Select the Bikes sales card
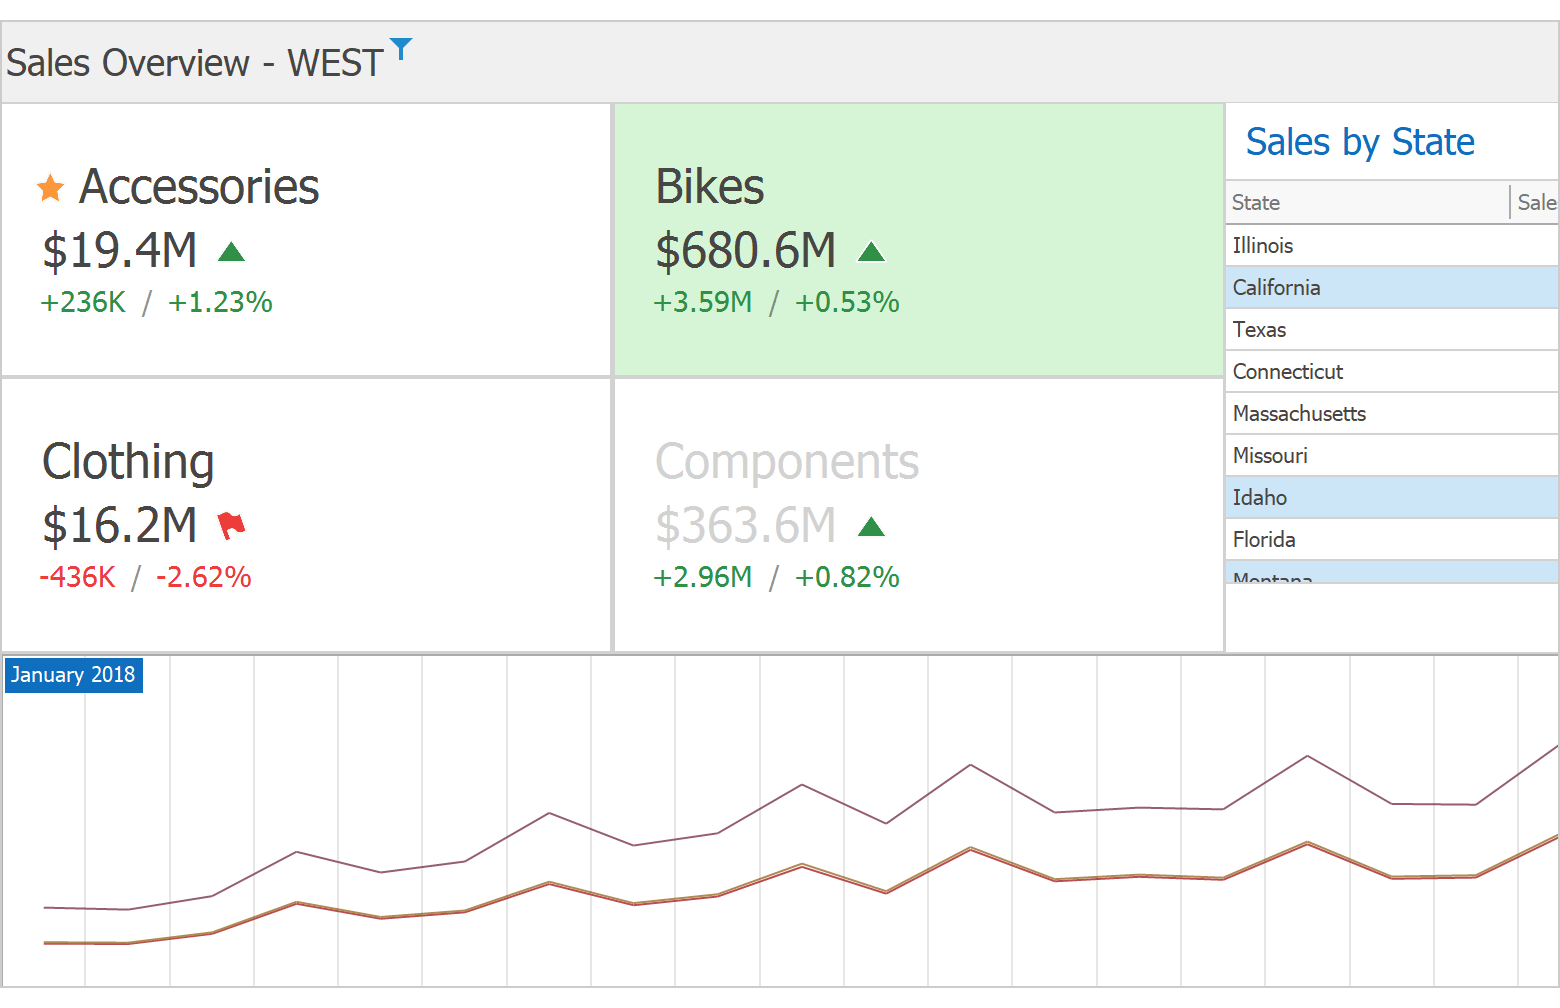The image size is (1560, 1008). click(918, 240)
